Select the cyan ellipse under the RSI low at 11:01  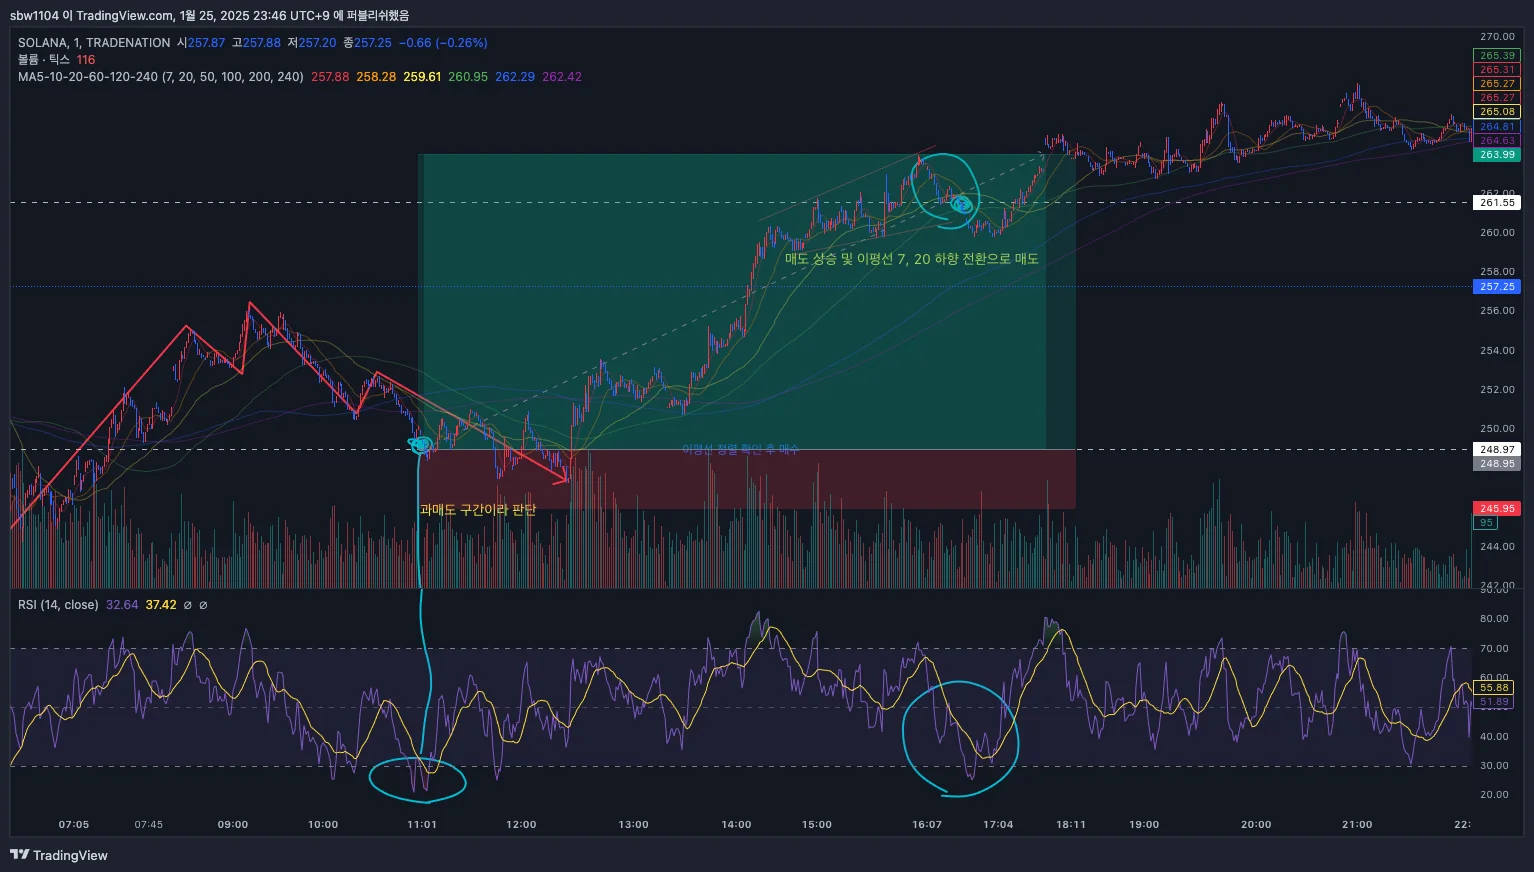[417, 780]
